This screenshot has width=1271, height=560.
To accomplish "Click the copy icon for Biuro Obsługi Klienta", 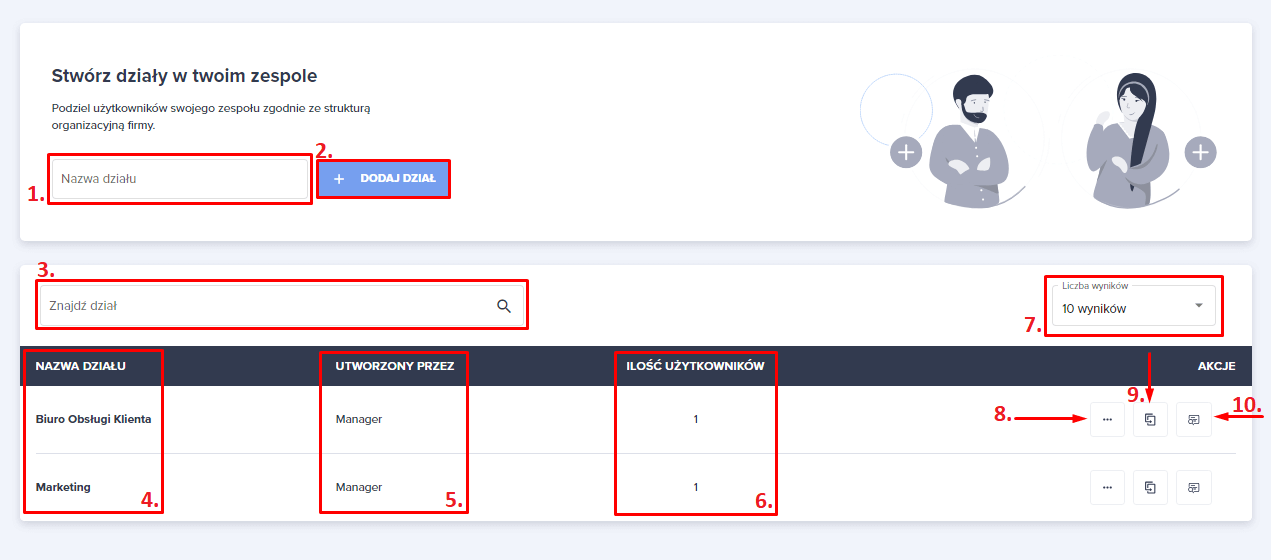I will point(1150,420).
